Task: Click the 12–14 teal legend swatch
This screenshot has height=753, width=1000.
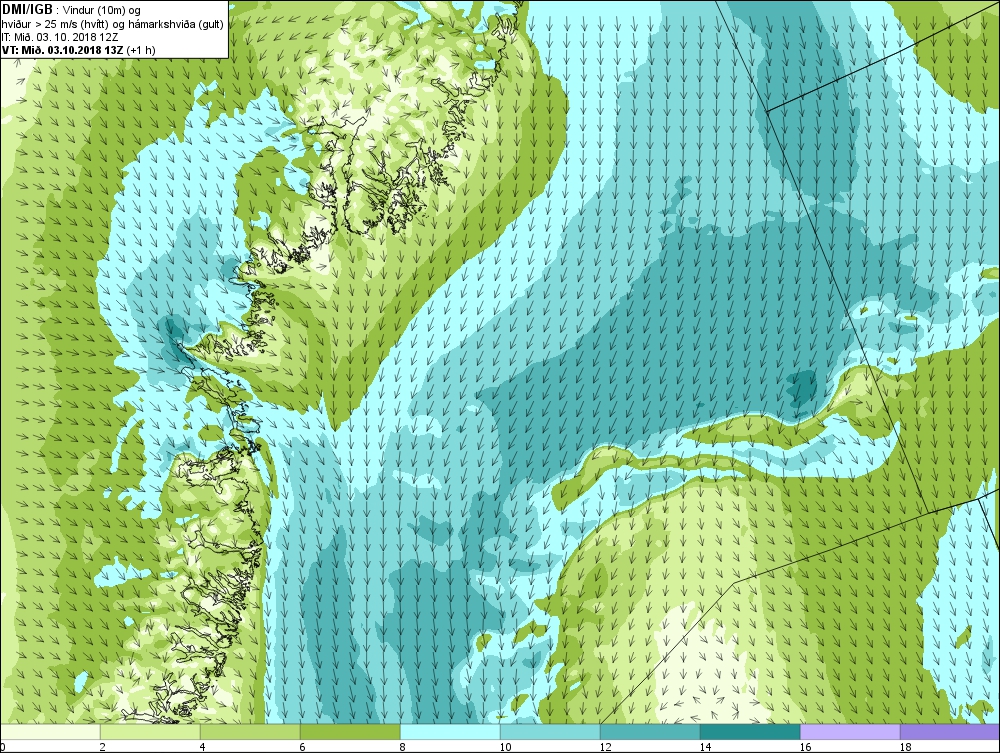Action: click(x=650, y=731)
